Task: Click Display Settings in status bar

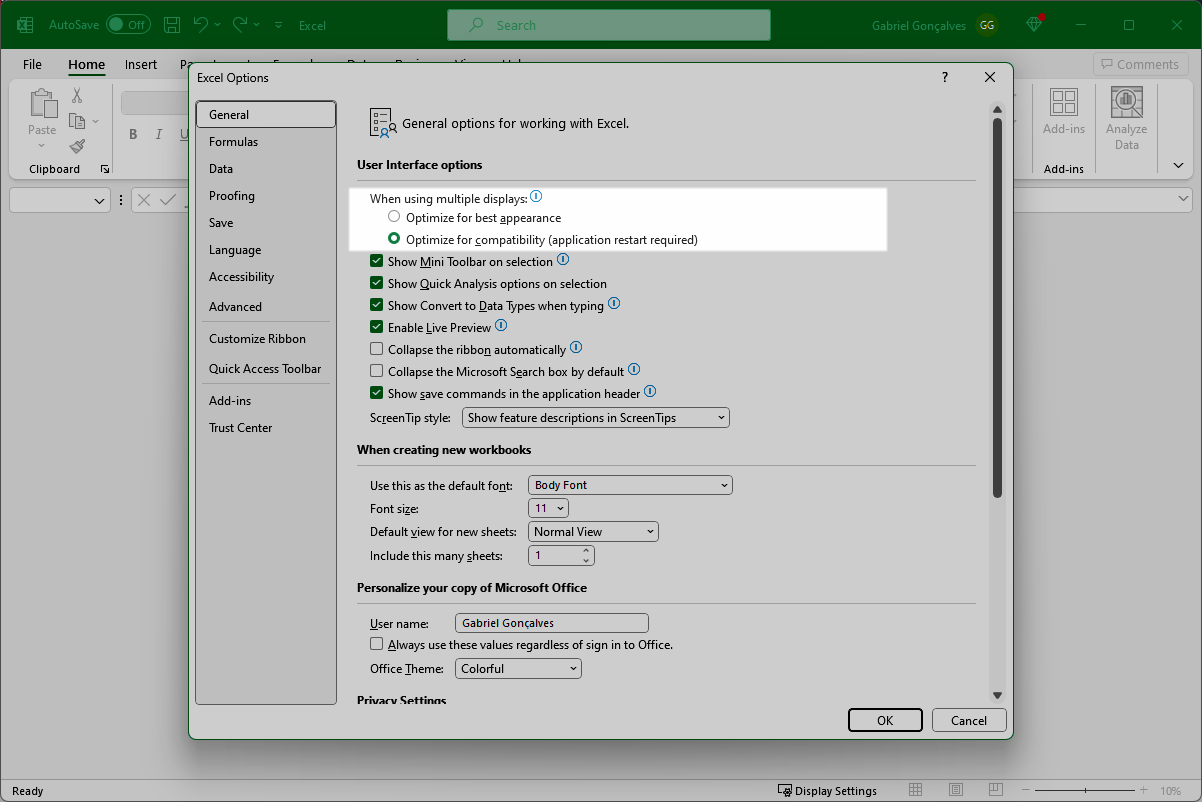Action: [x=827, y=791]
